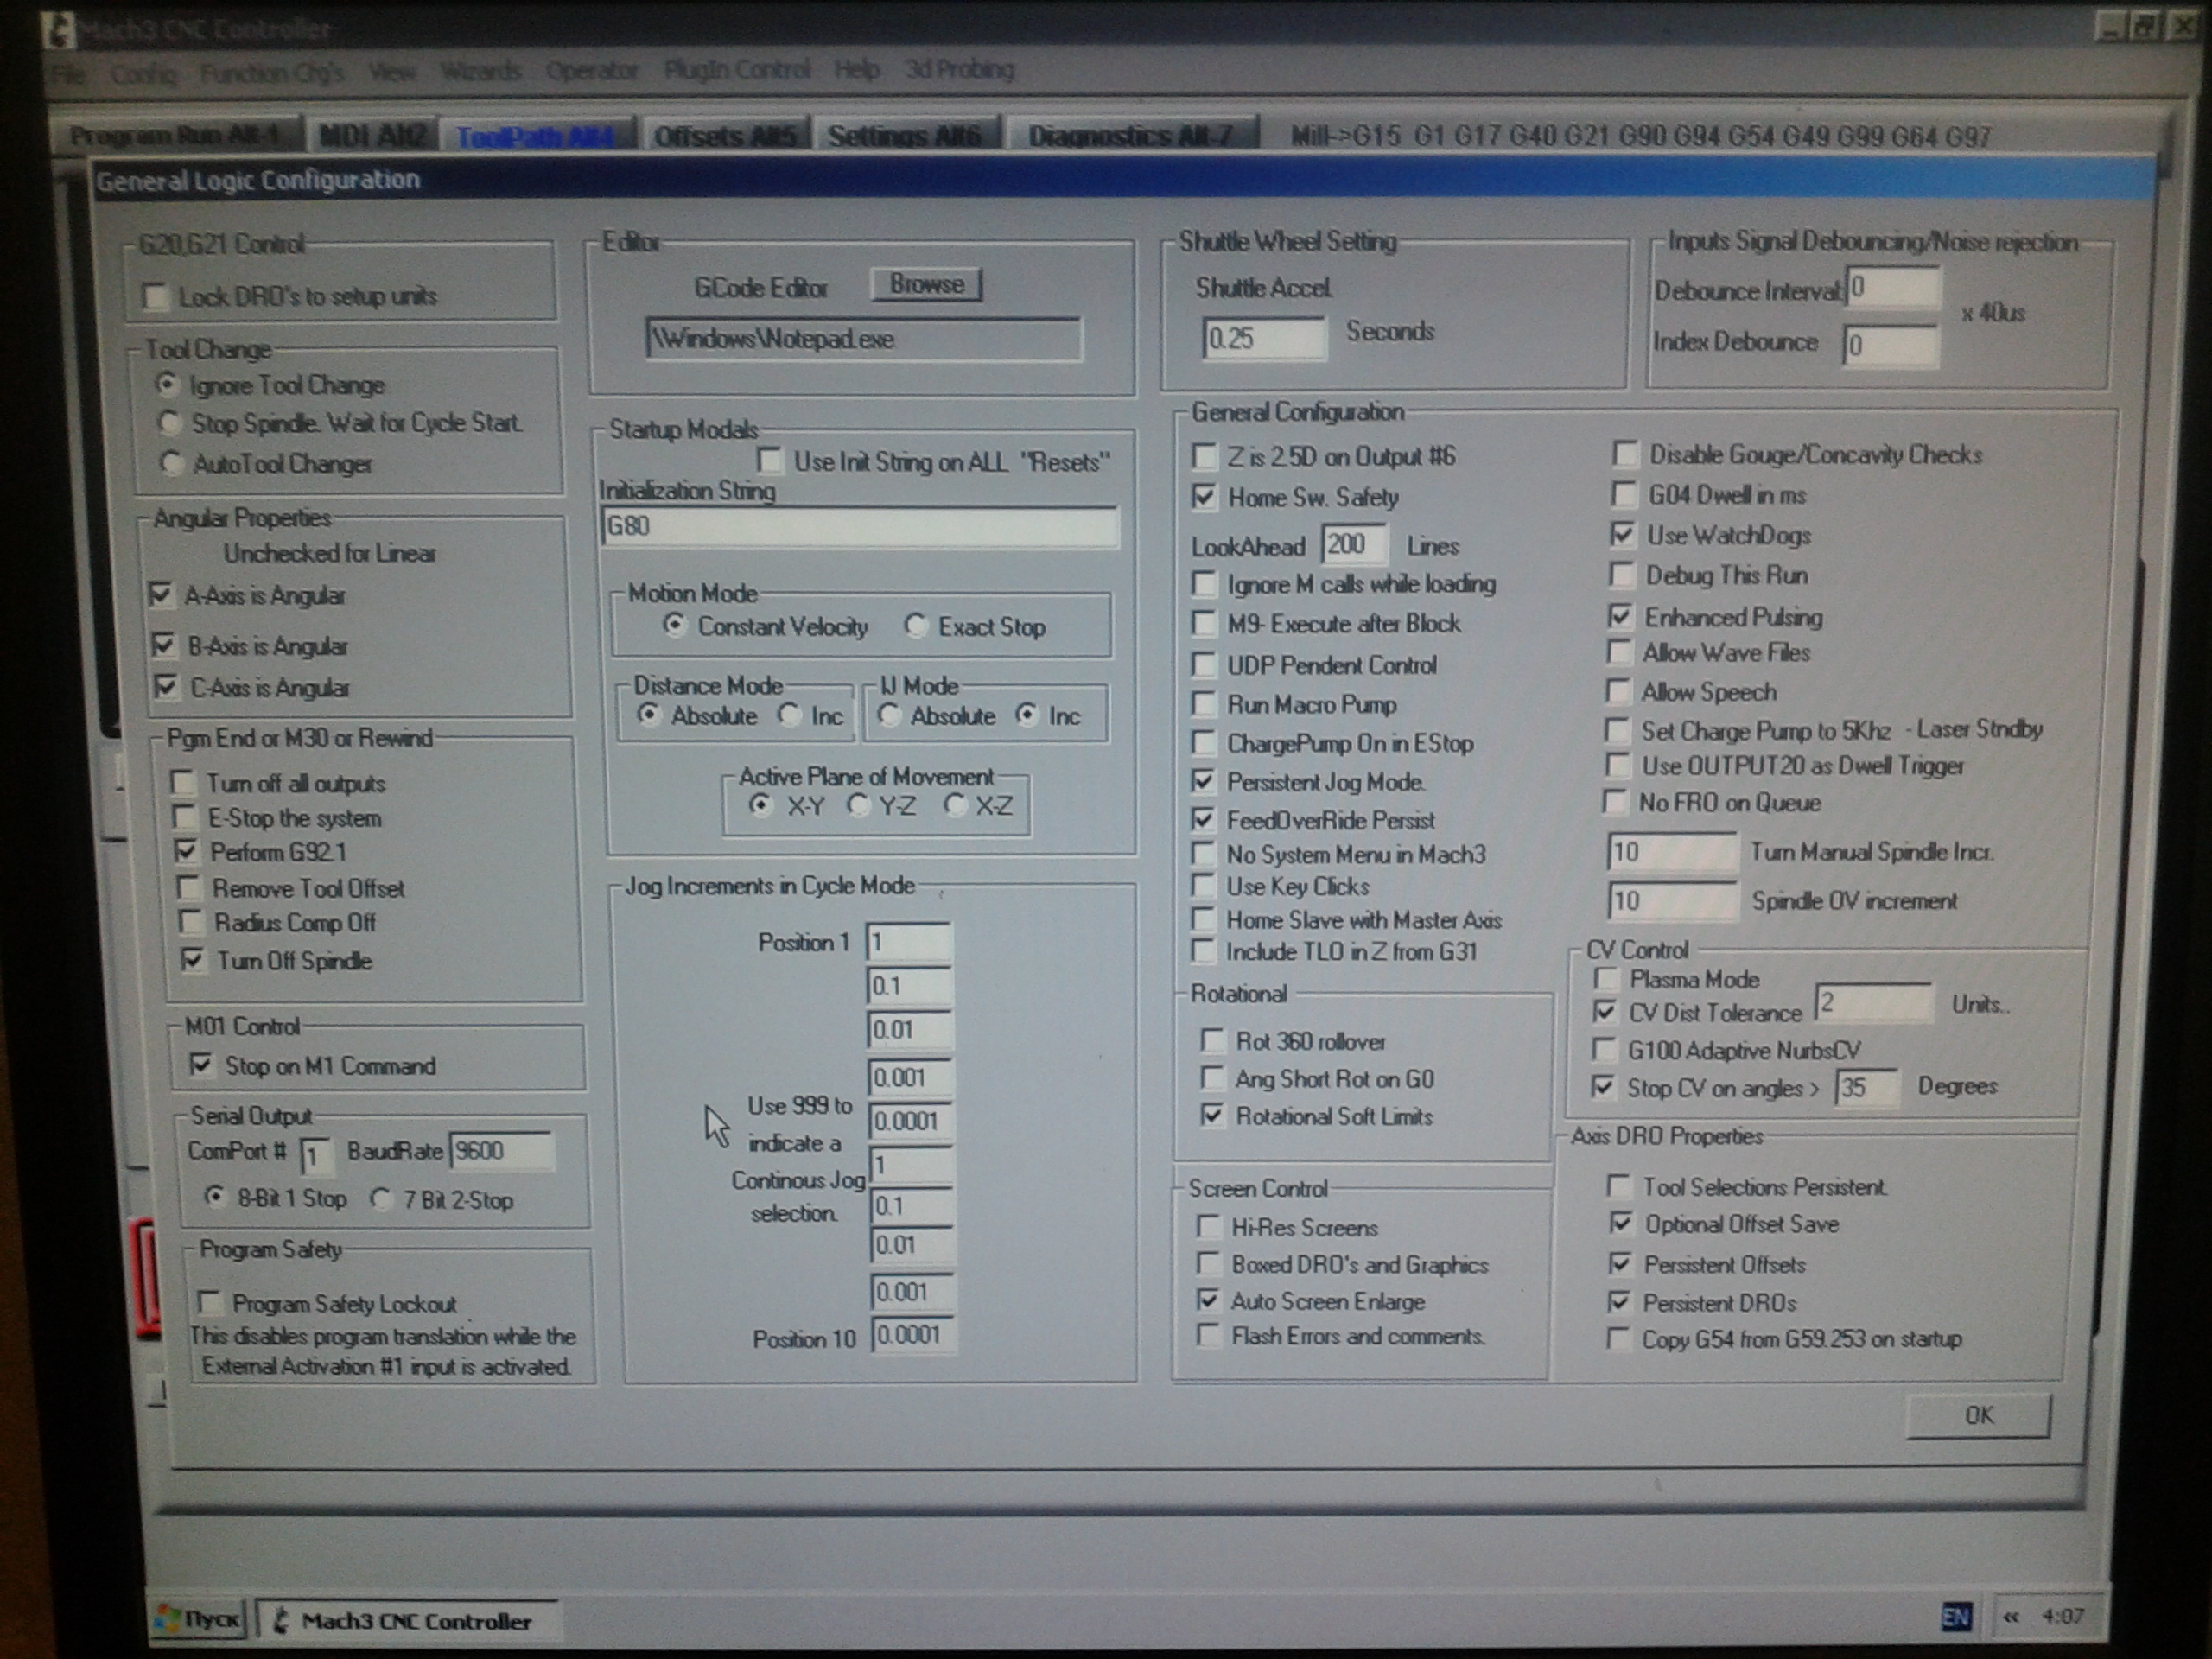Switch to Diagnostics Alt-7 tab
Image resolution: width=2212 pixels, height=1659 pixels.
(x=1130, y=135)
